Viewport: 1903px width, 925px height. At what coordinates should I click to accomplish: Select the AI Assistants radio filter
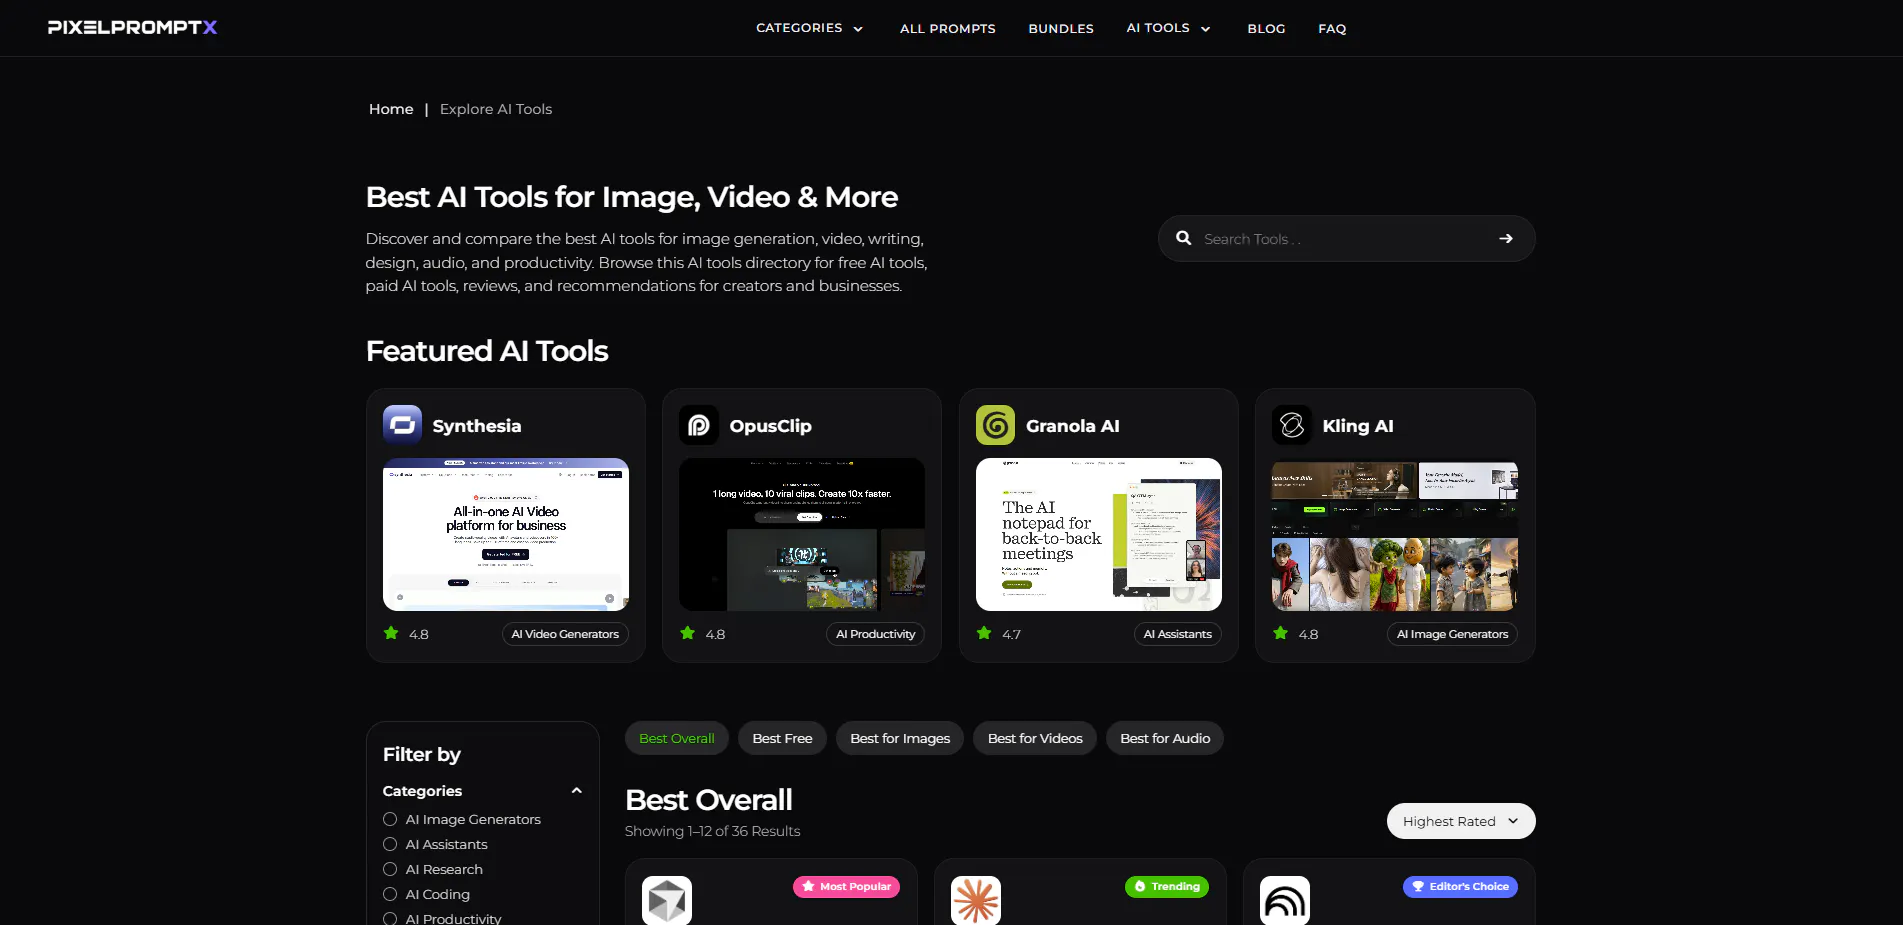click(390, 844)
